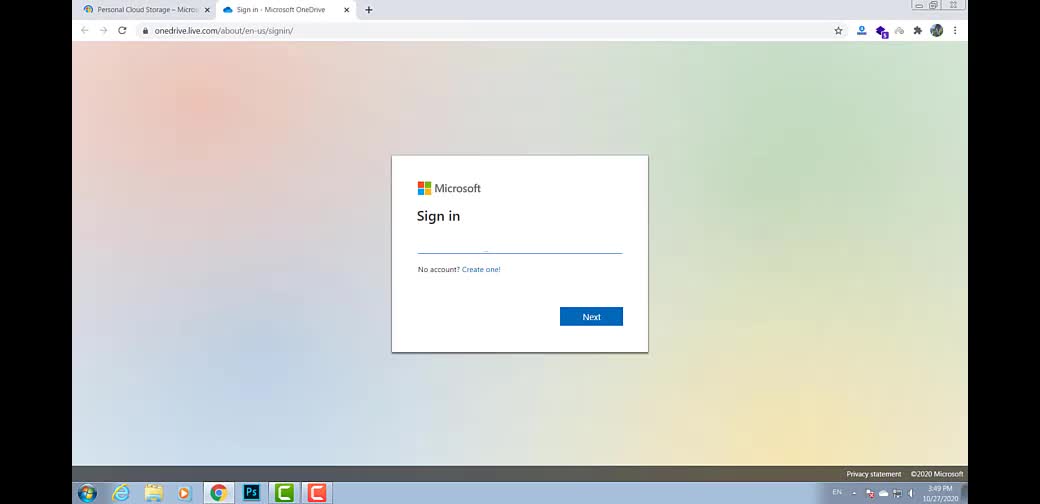Click the Chrome profile avatar

936,31
